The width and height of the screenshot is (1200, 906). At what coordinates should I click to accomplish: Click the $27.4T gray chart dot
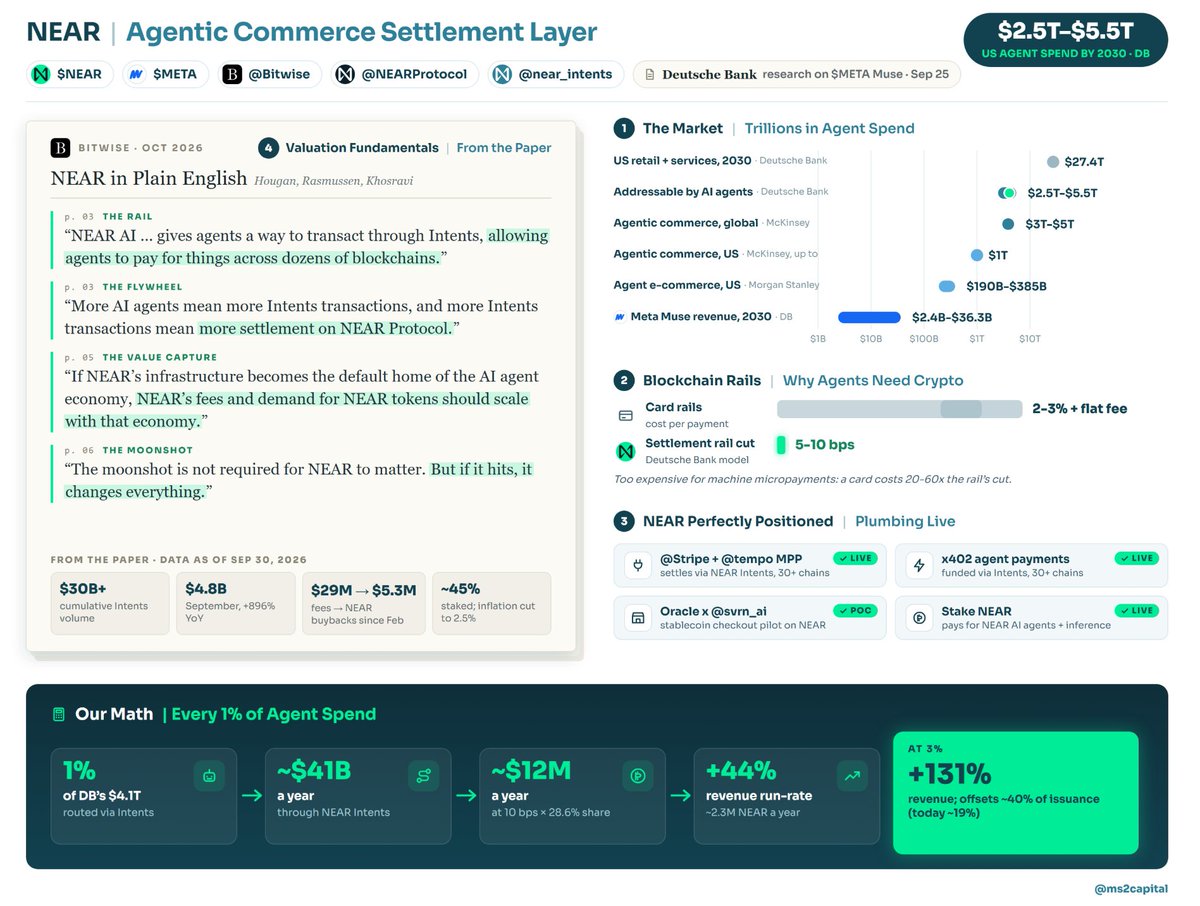pos(1052,162)
